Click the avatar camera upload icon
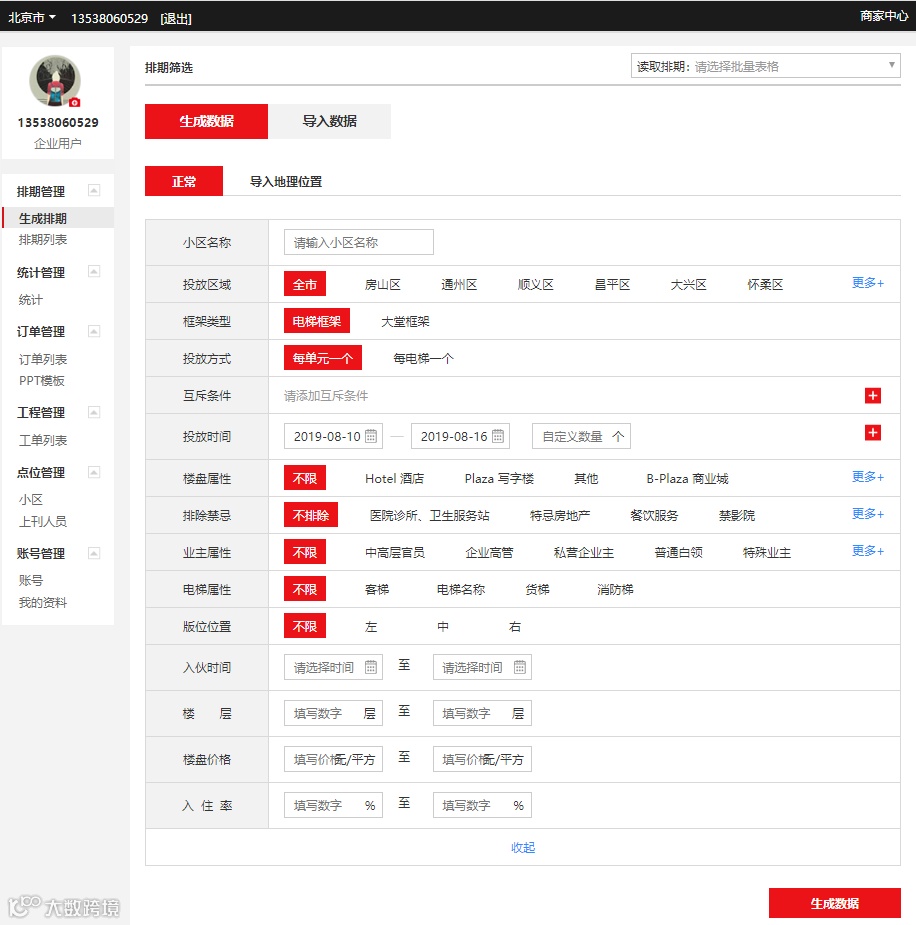916x925 pixels. click(74, 103)
